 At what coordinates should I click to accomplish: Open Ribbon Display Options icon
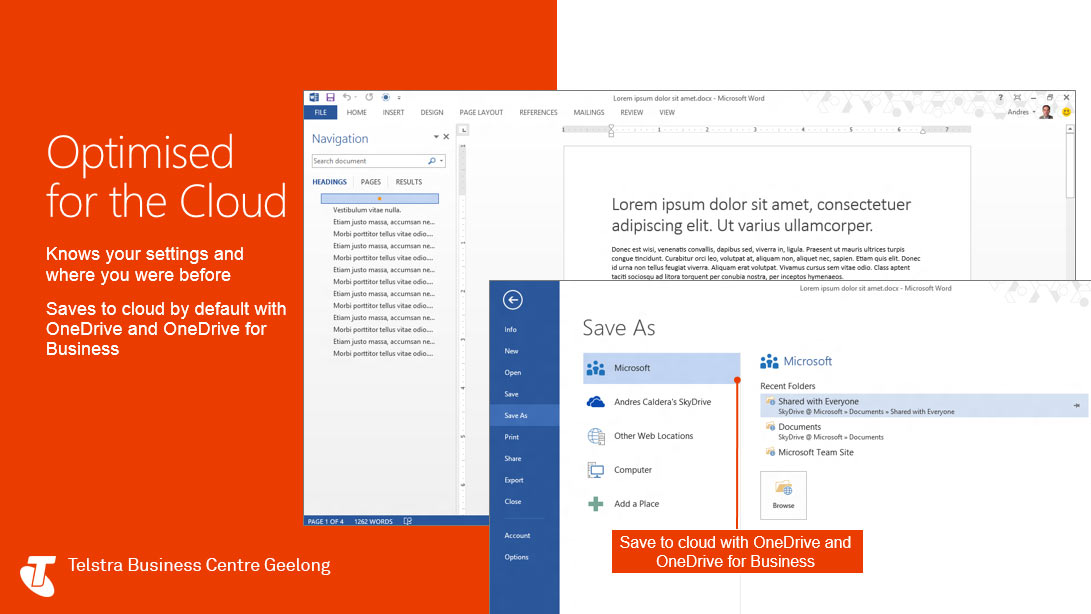point(1017,97)
